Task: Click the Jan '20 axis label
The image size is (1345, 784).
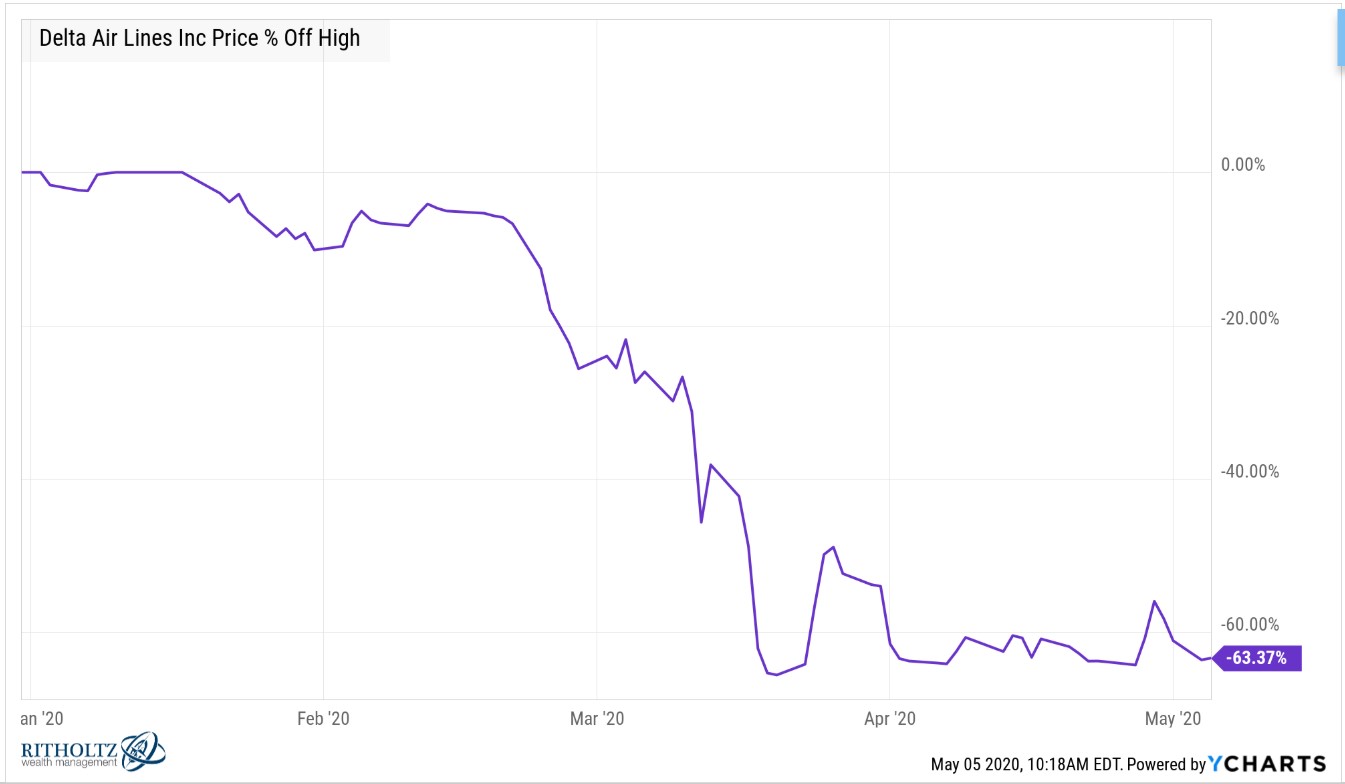Action: point(41,718)
